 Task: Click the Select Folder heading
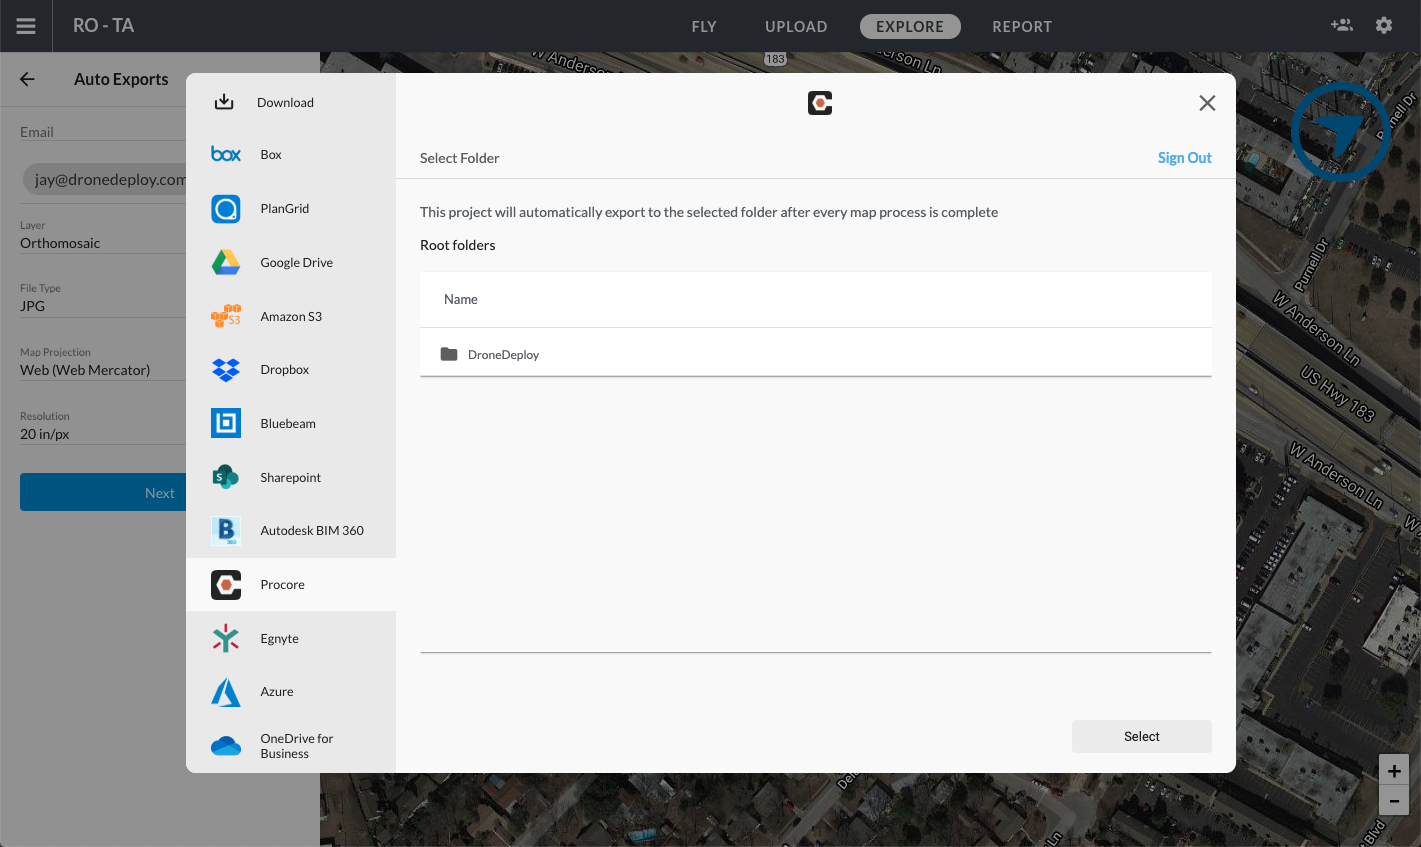459,158
